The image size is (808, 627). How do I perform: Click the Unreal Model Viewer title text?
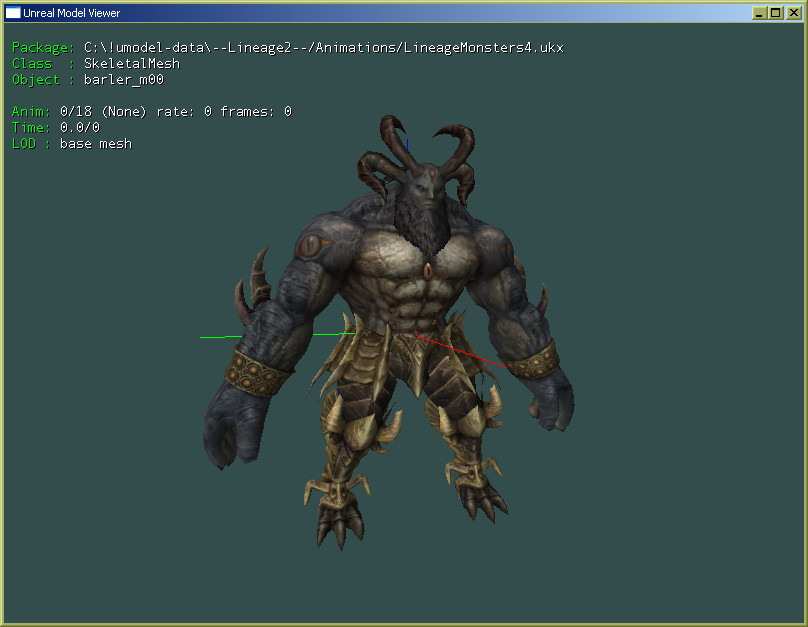tap(72, 13)
